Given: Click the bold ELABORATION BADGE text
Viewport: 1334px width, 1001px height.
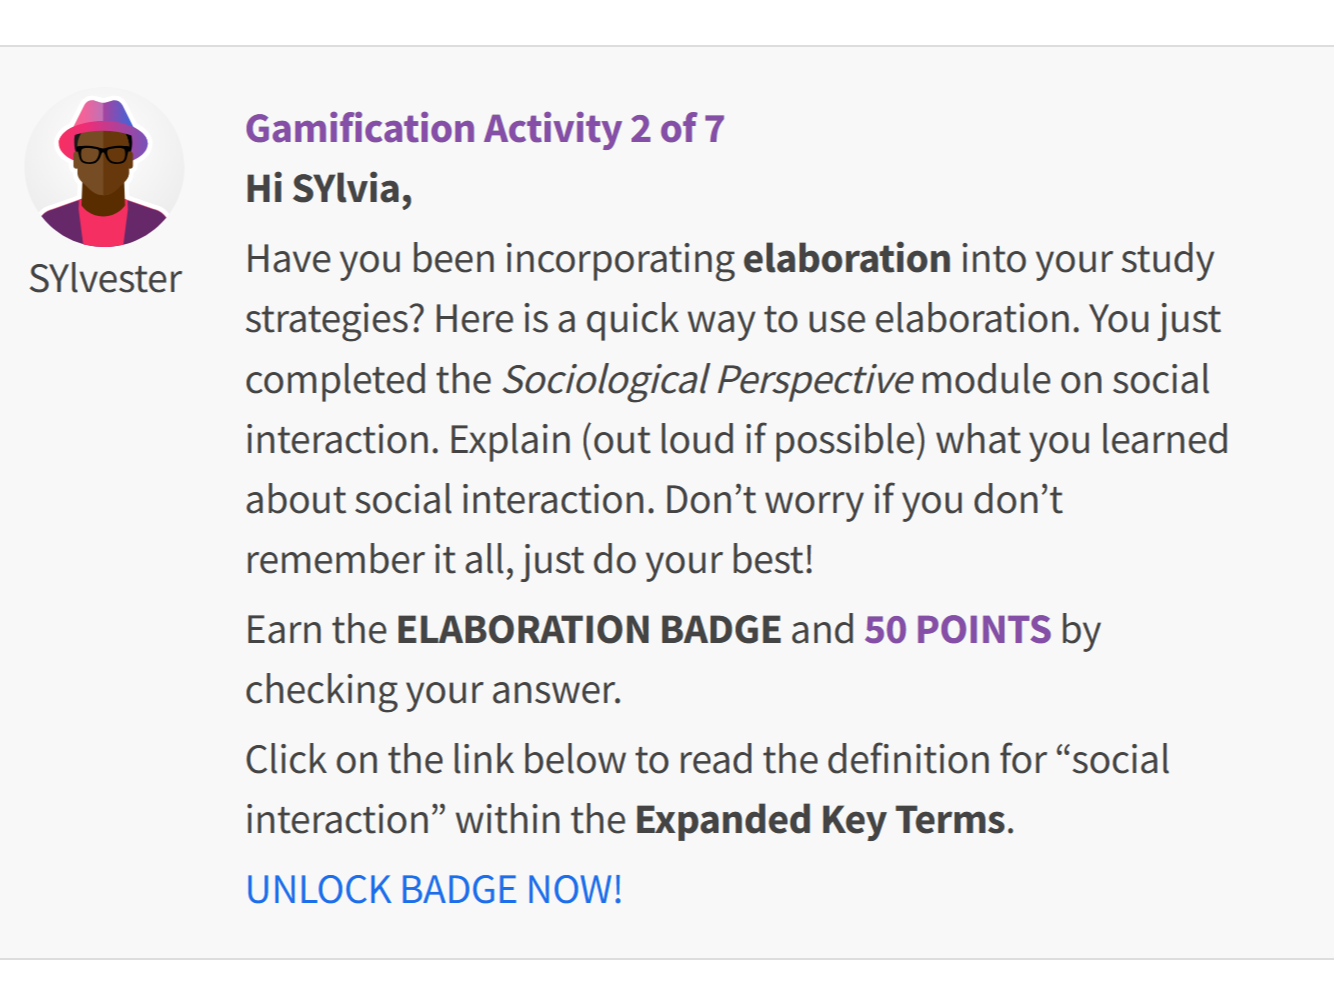Looking at the screenshot, I should point(589,629).
